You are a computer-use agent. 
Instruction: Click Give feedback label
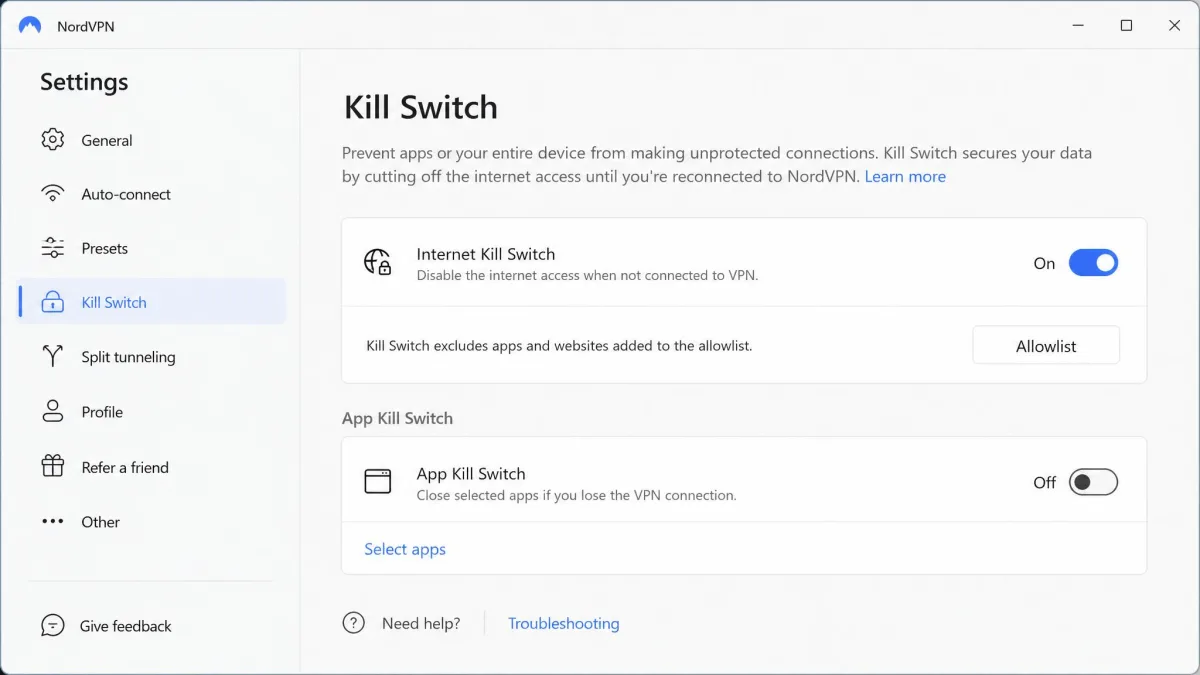point(126,626)
